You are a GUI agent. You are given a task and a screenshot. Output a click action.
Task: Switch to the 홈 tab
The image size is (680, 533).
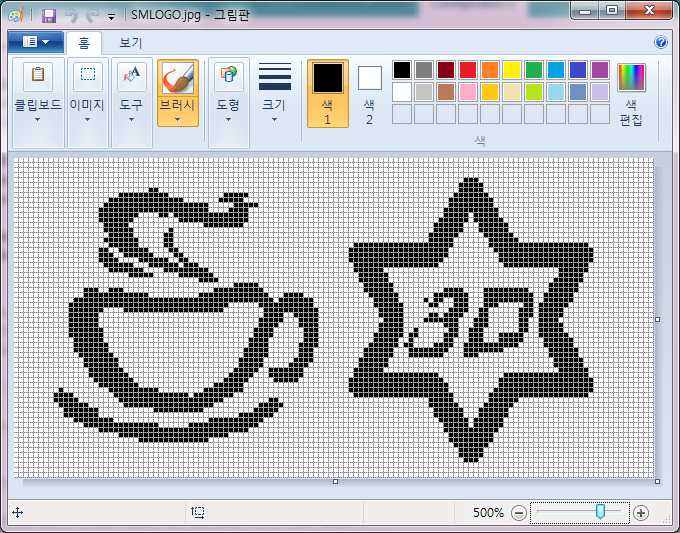point(84,43)
